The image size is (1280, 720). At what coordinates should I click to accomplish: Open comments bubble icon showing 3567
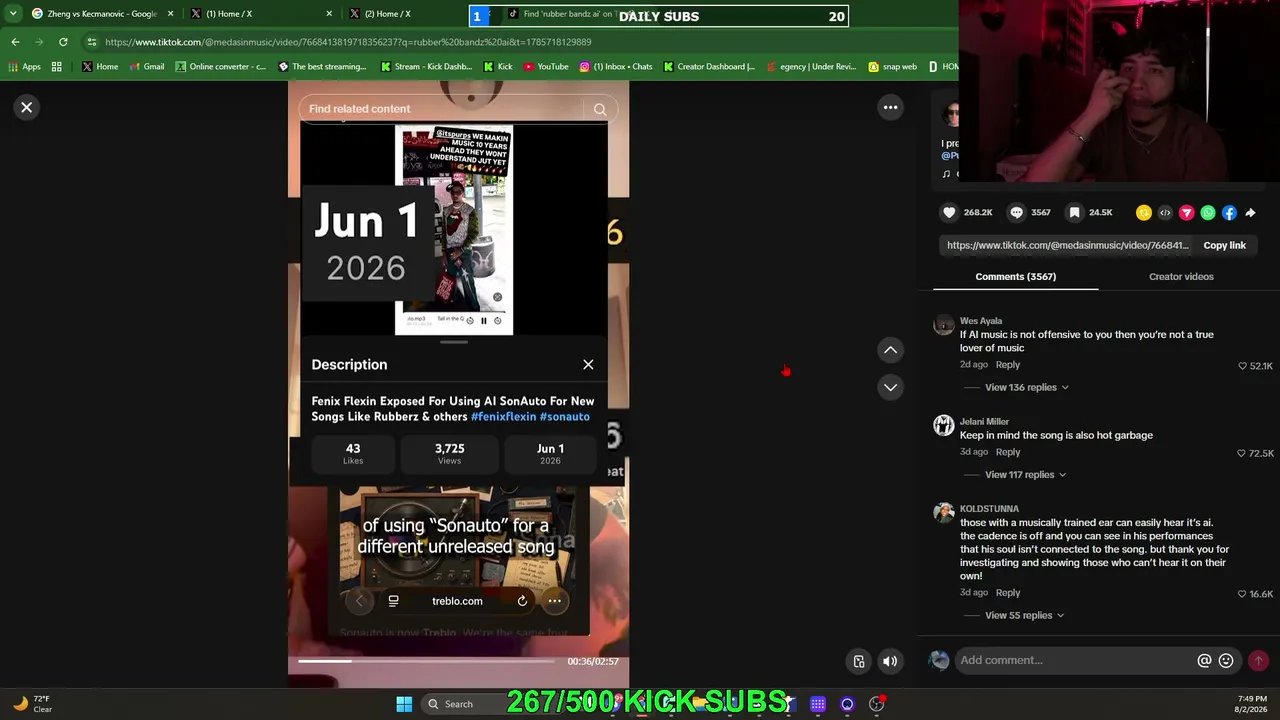pyautogui.click(x=1017, y=212)
